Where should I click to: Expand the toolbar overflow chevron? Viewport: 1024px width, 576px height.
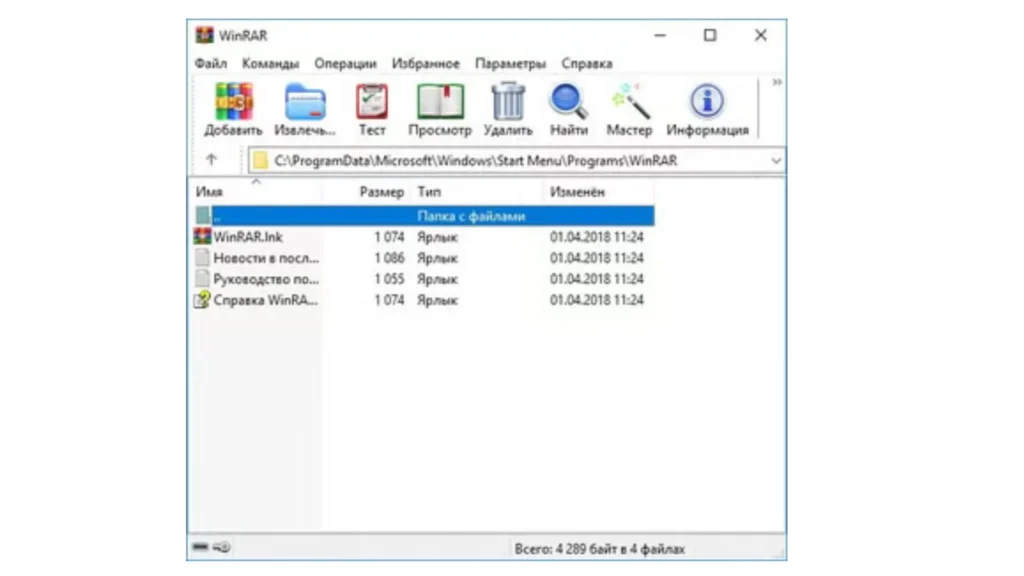click(x=777, y=83)
